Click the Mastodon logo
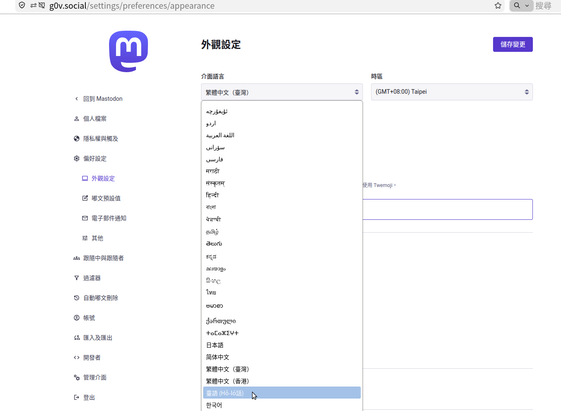 (128, 51)
